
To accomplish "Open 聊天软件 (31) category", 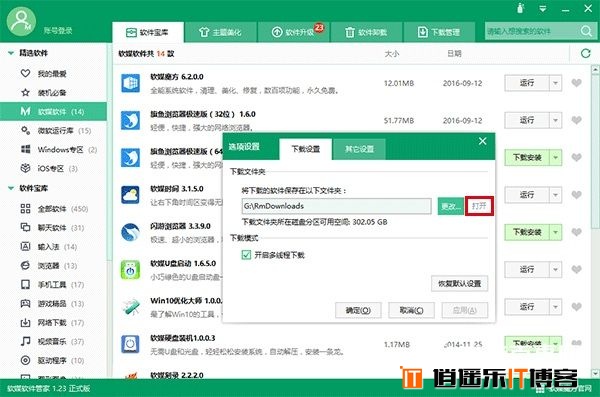I will [52, 228].
